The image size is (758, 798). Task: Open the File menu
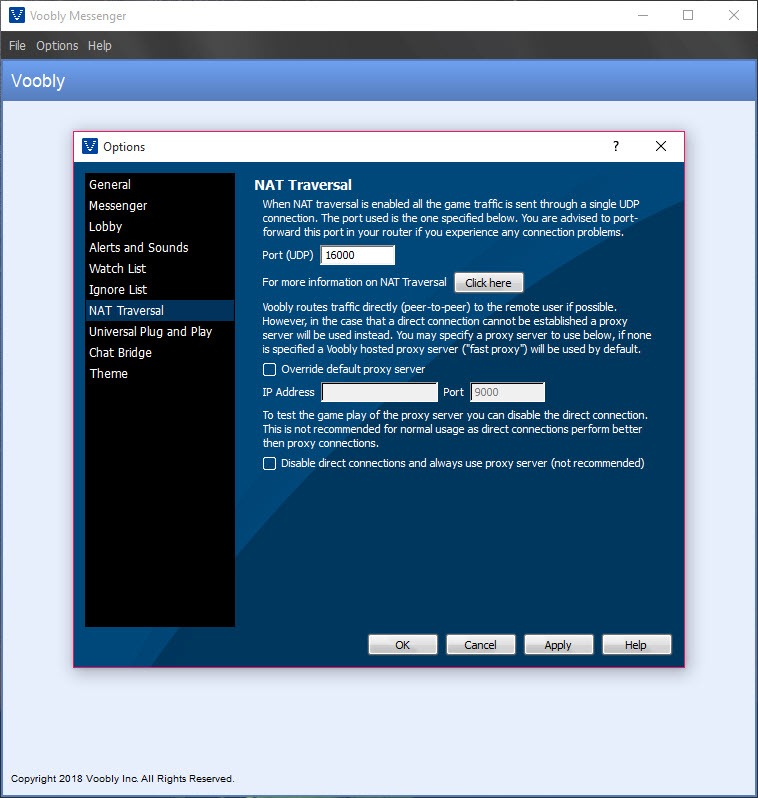point(17,45)
